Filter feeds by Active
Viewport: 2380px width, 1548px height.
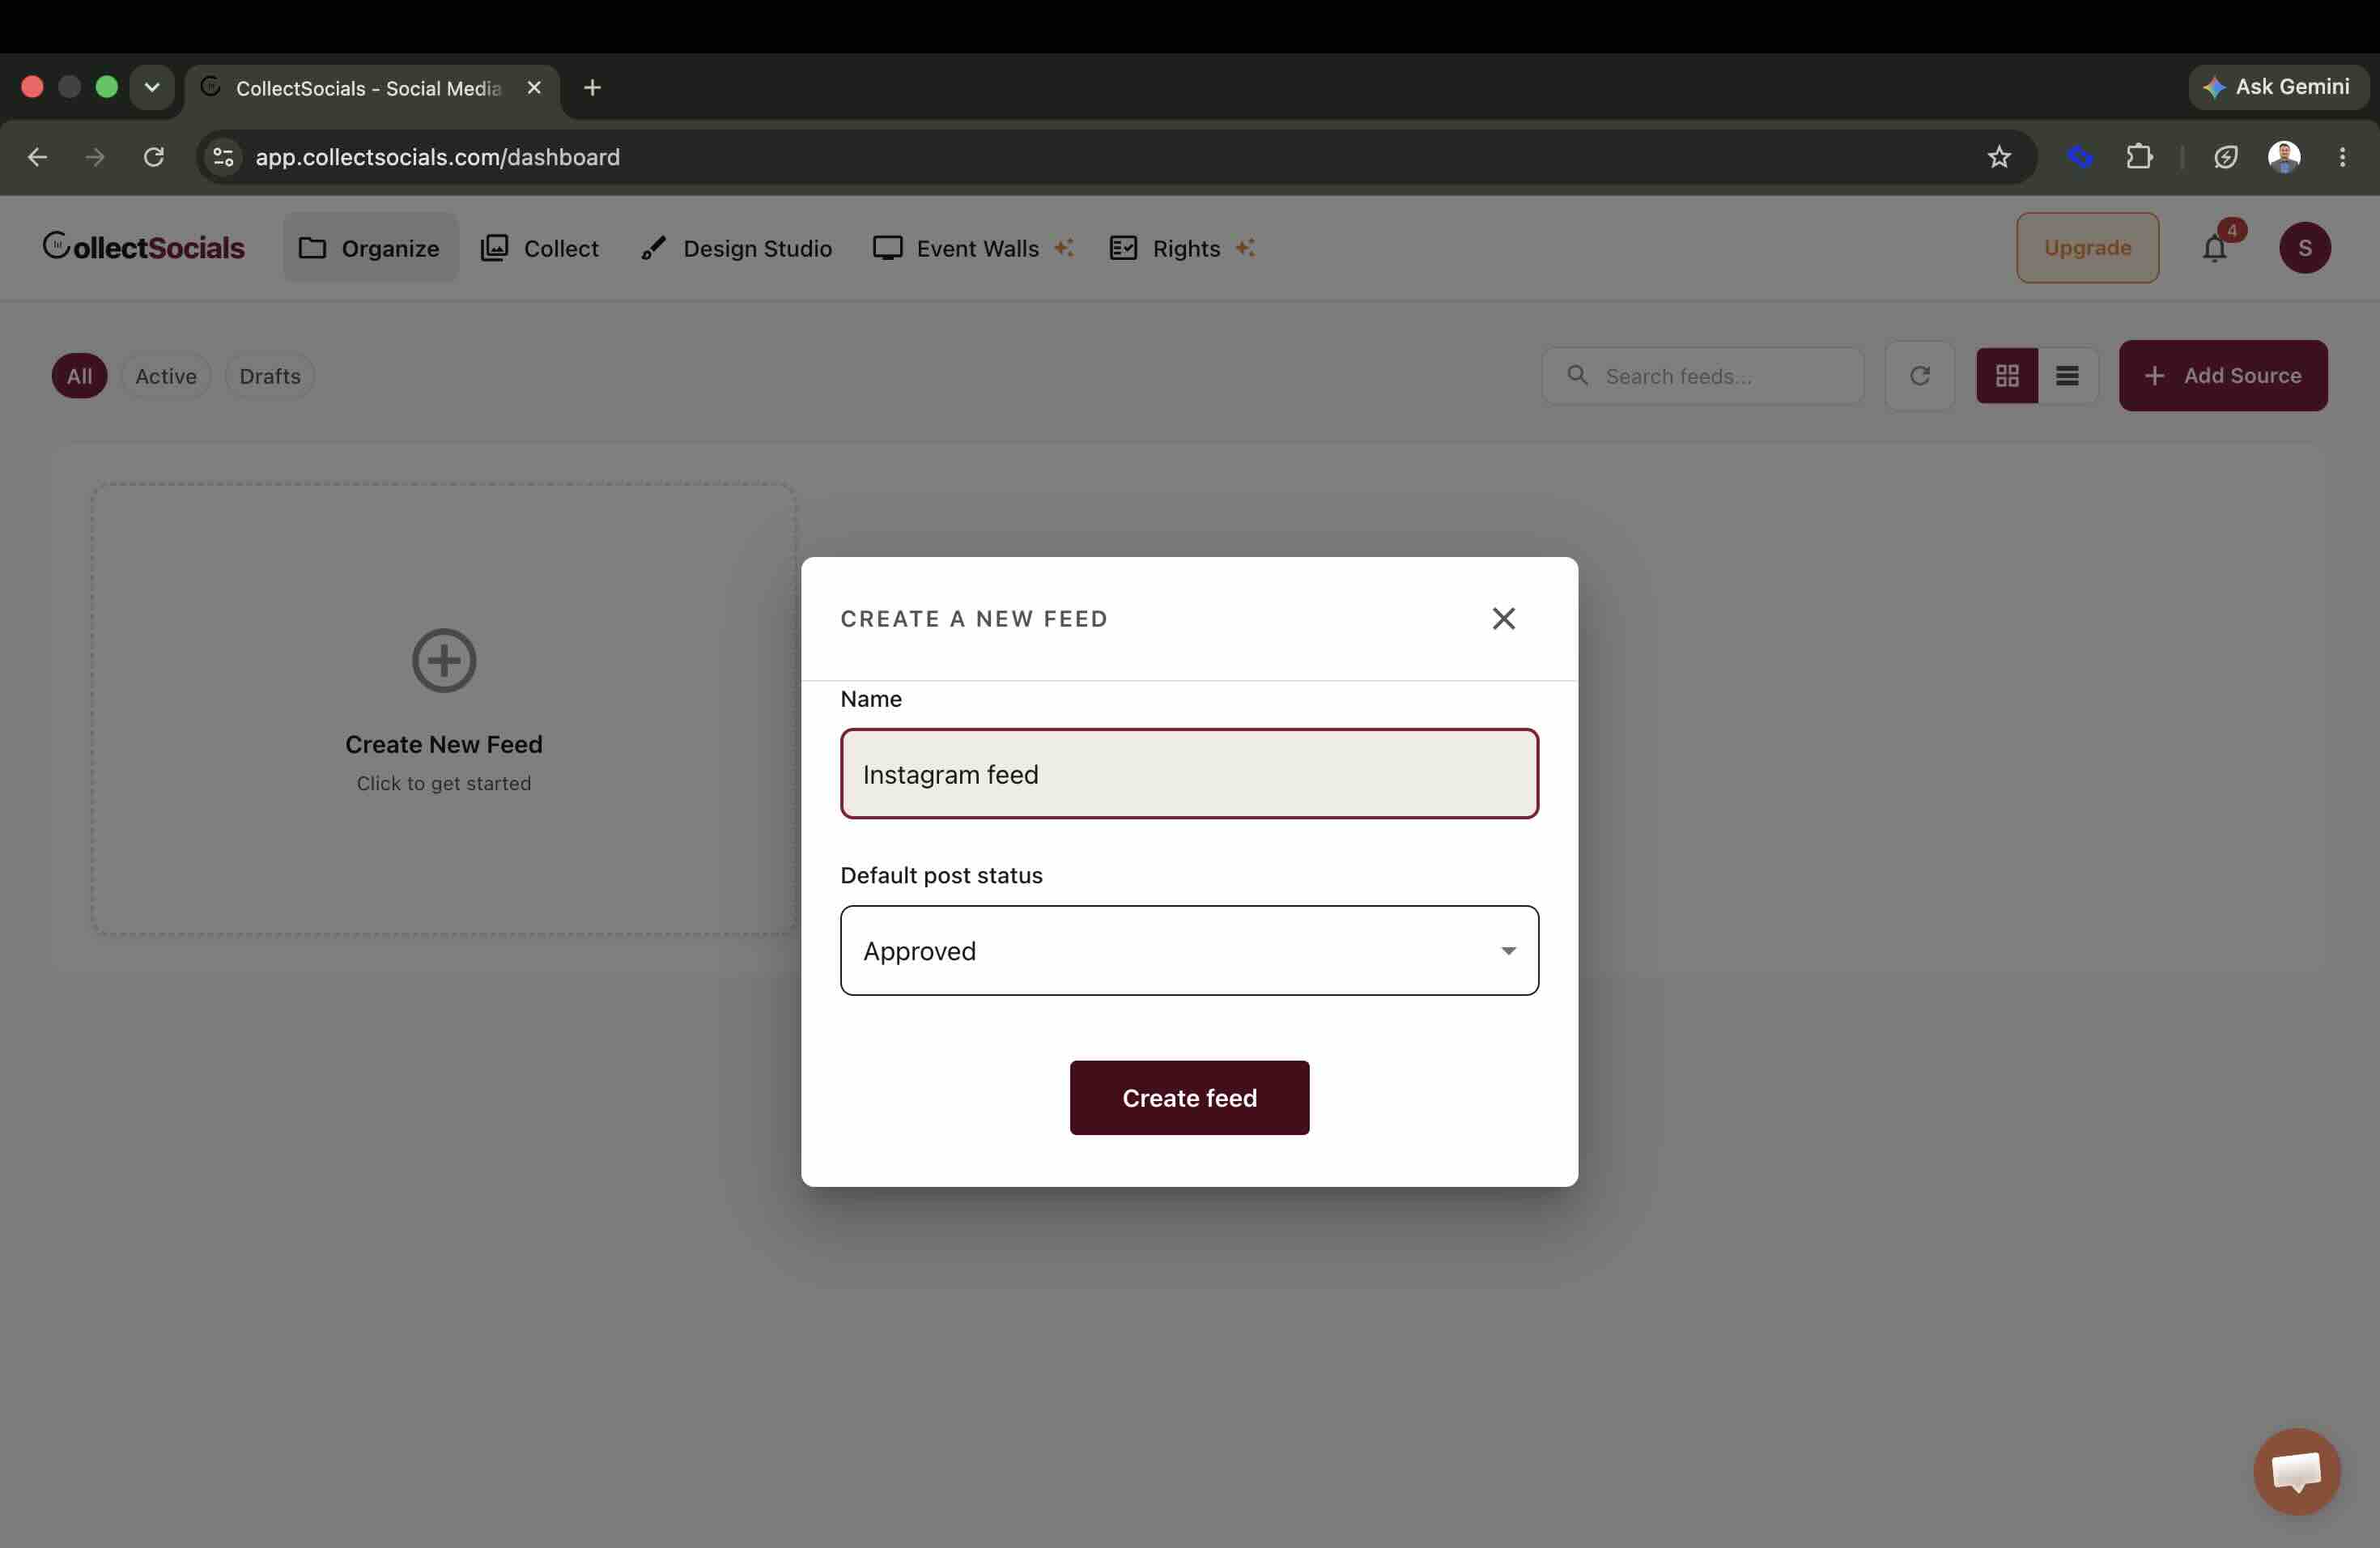[166, 376]
